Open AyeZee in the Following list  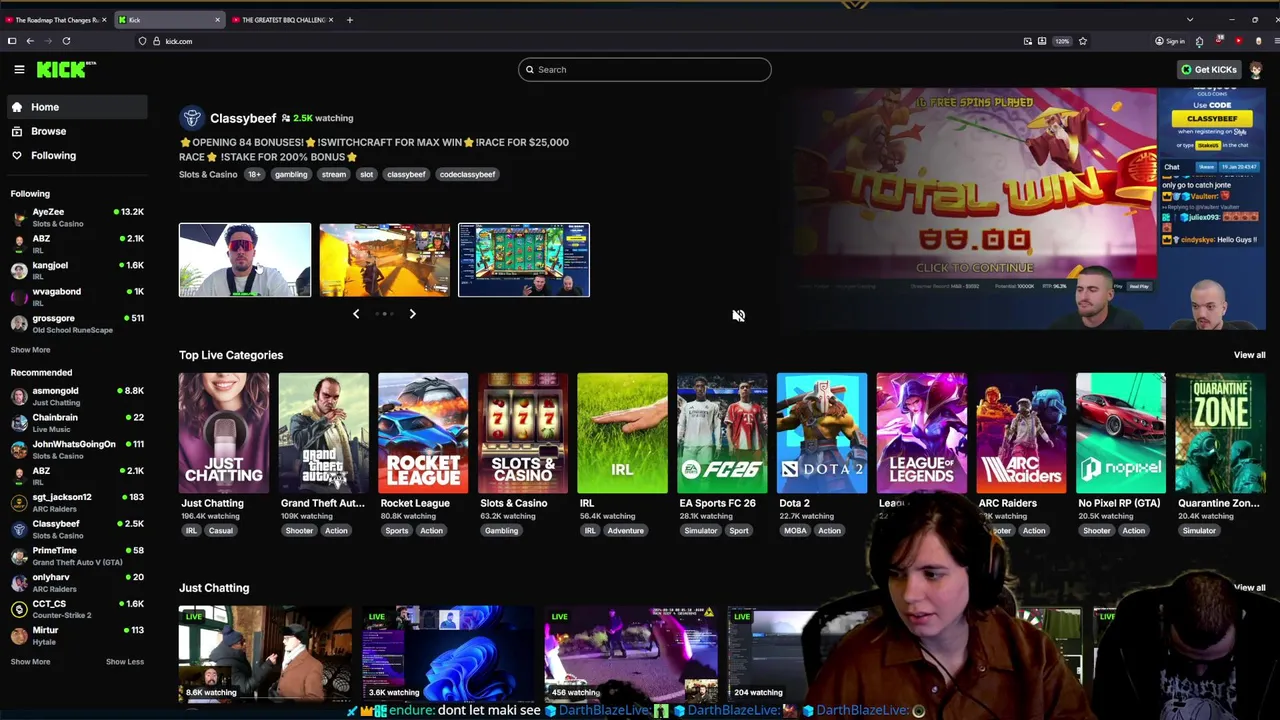77,217
